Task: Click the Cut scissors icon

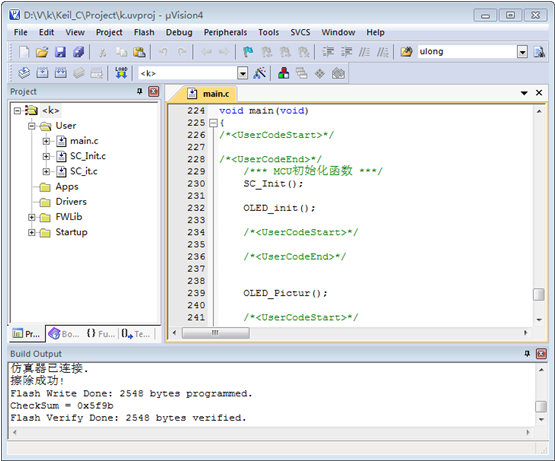Action: click(103, 52)
